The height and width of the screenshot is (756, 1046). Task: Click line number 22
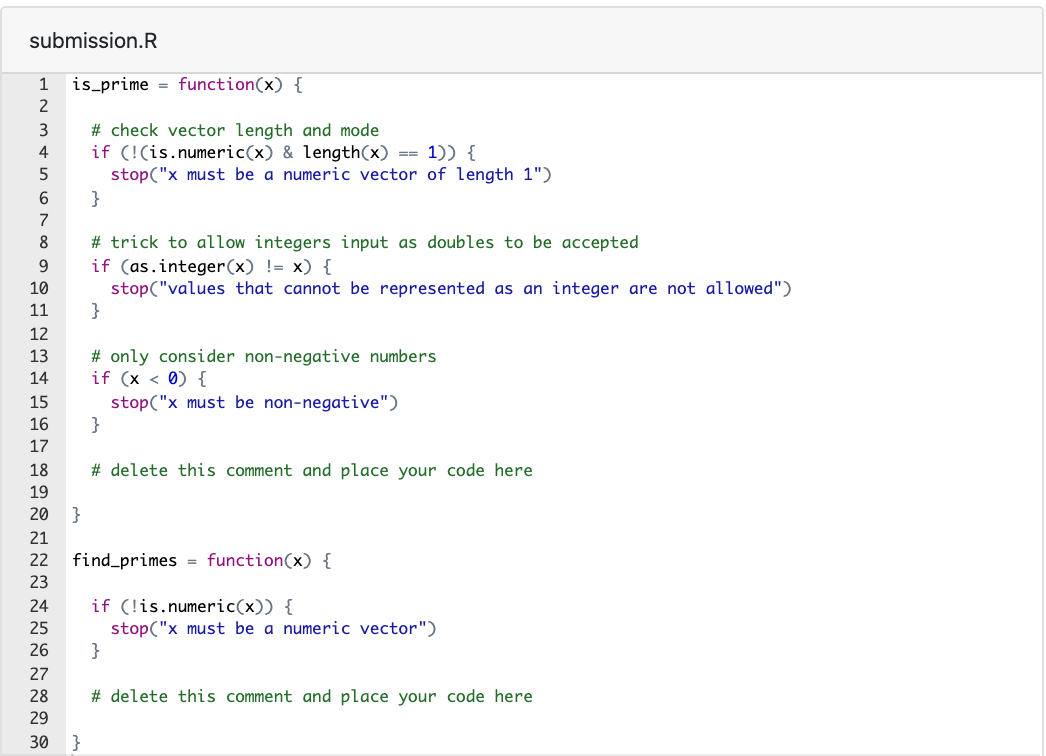38,560
